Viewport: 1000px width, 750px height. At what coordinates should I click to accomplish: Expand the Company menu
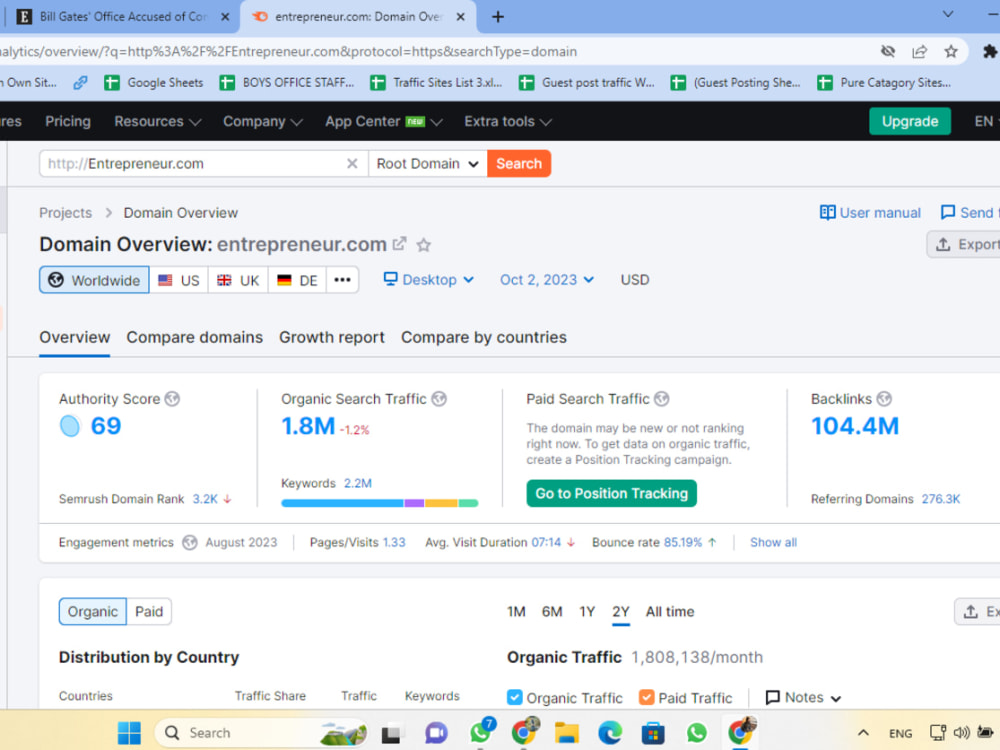pos(262,121)
